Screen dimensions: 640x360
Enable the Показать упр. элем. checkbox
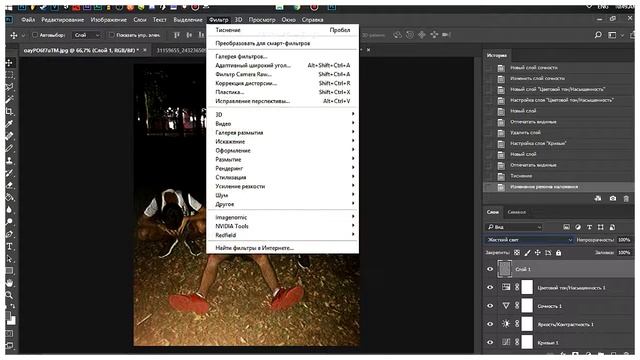(x=111, y=35)
